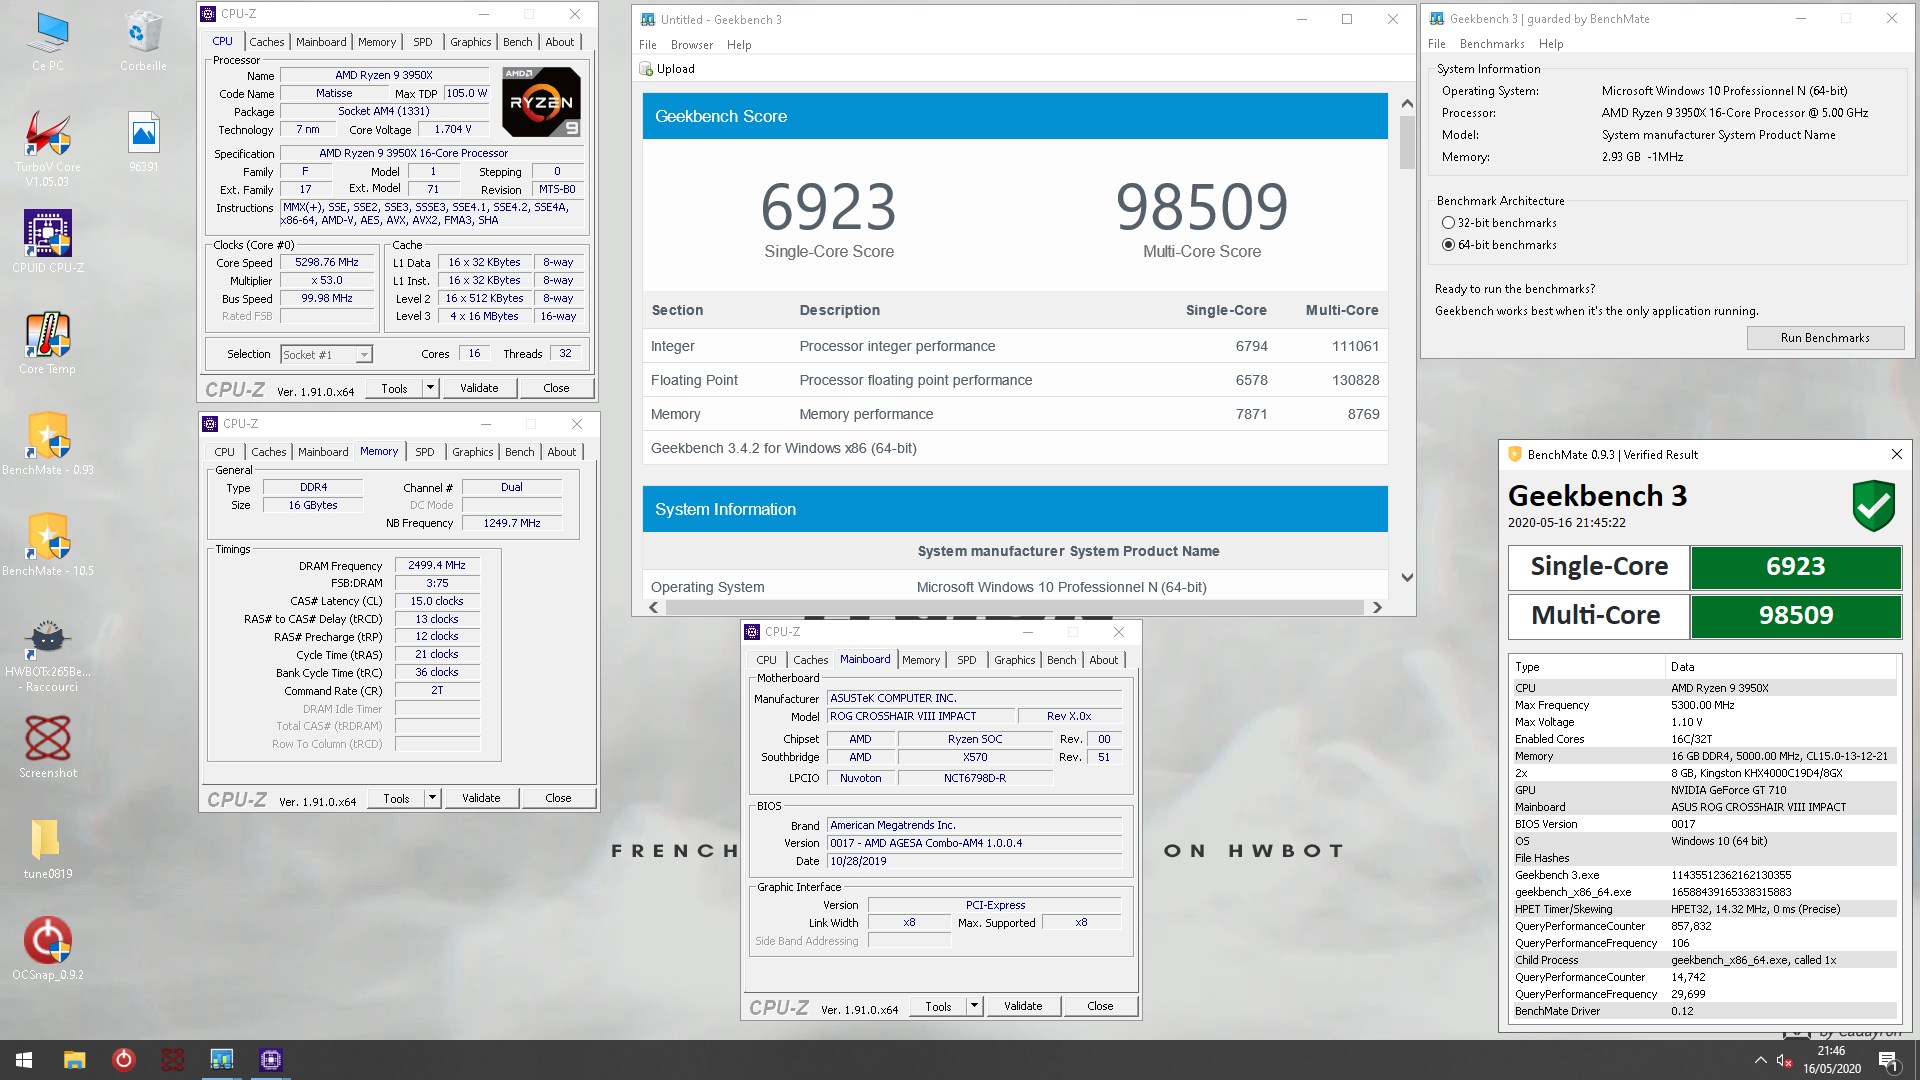
Task: Open the Core Temp desktop shortcut
Action: (47, 343)
